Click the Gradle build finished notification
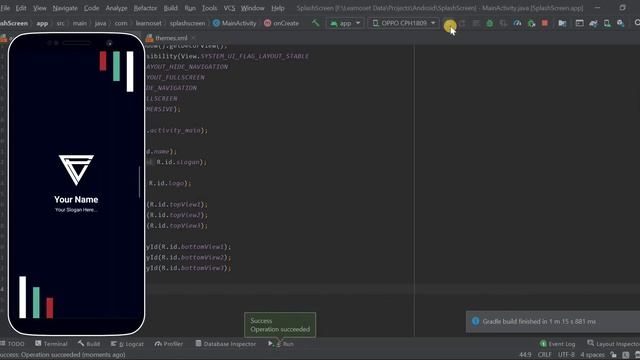Viewport: 640px width, 360px height. click(553, 322)
